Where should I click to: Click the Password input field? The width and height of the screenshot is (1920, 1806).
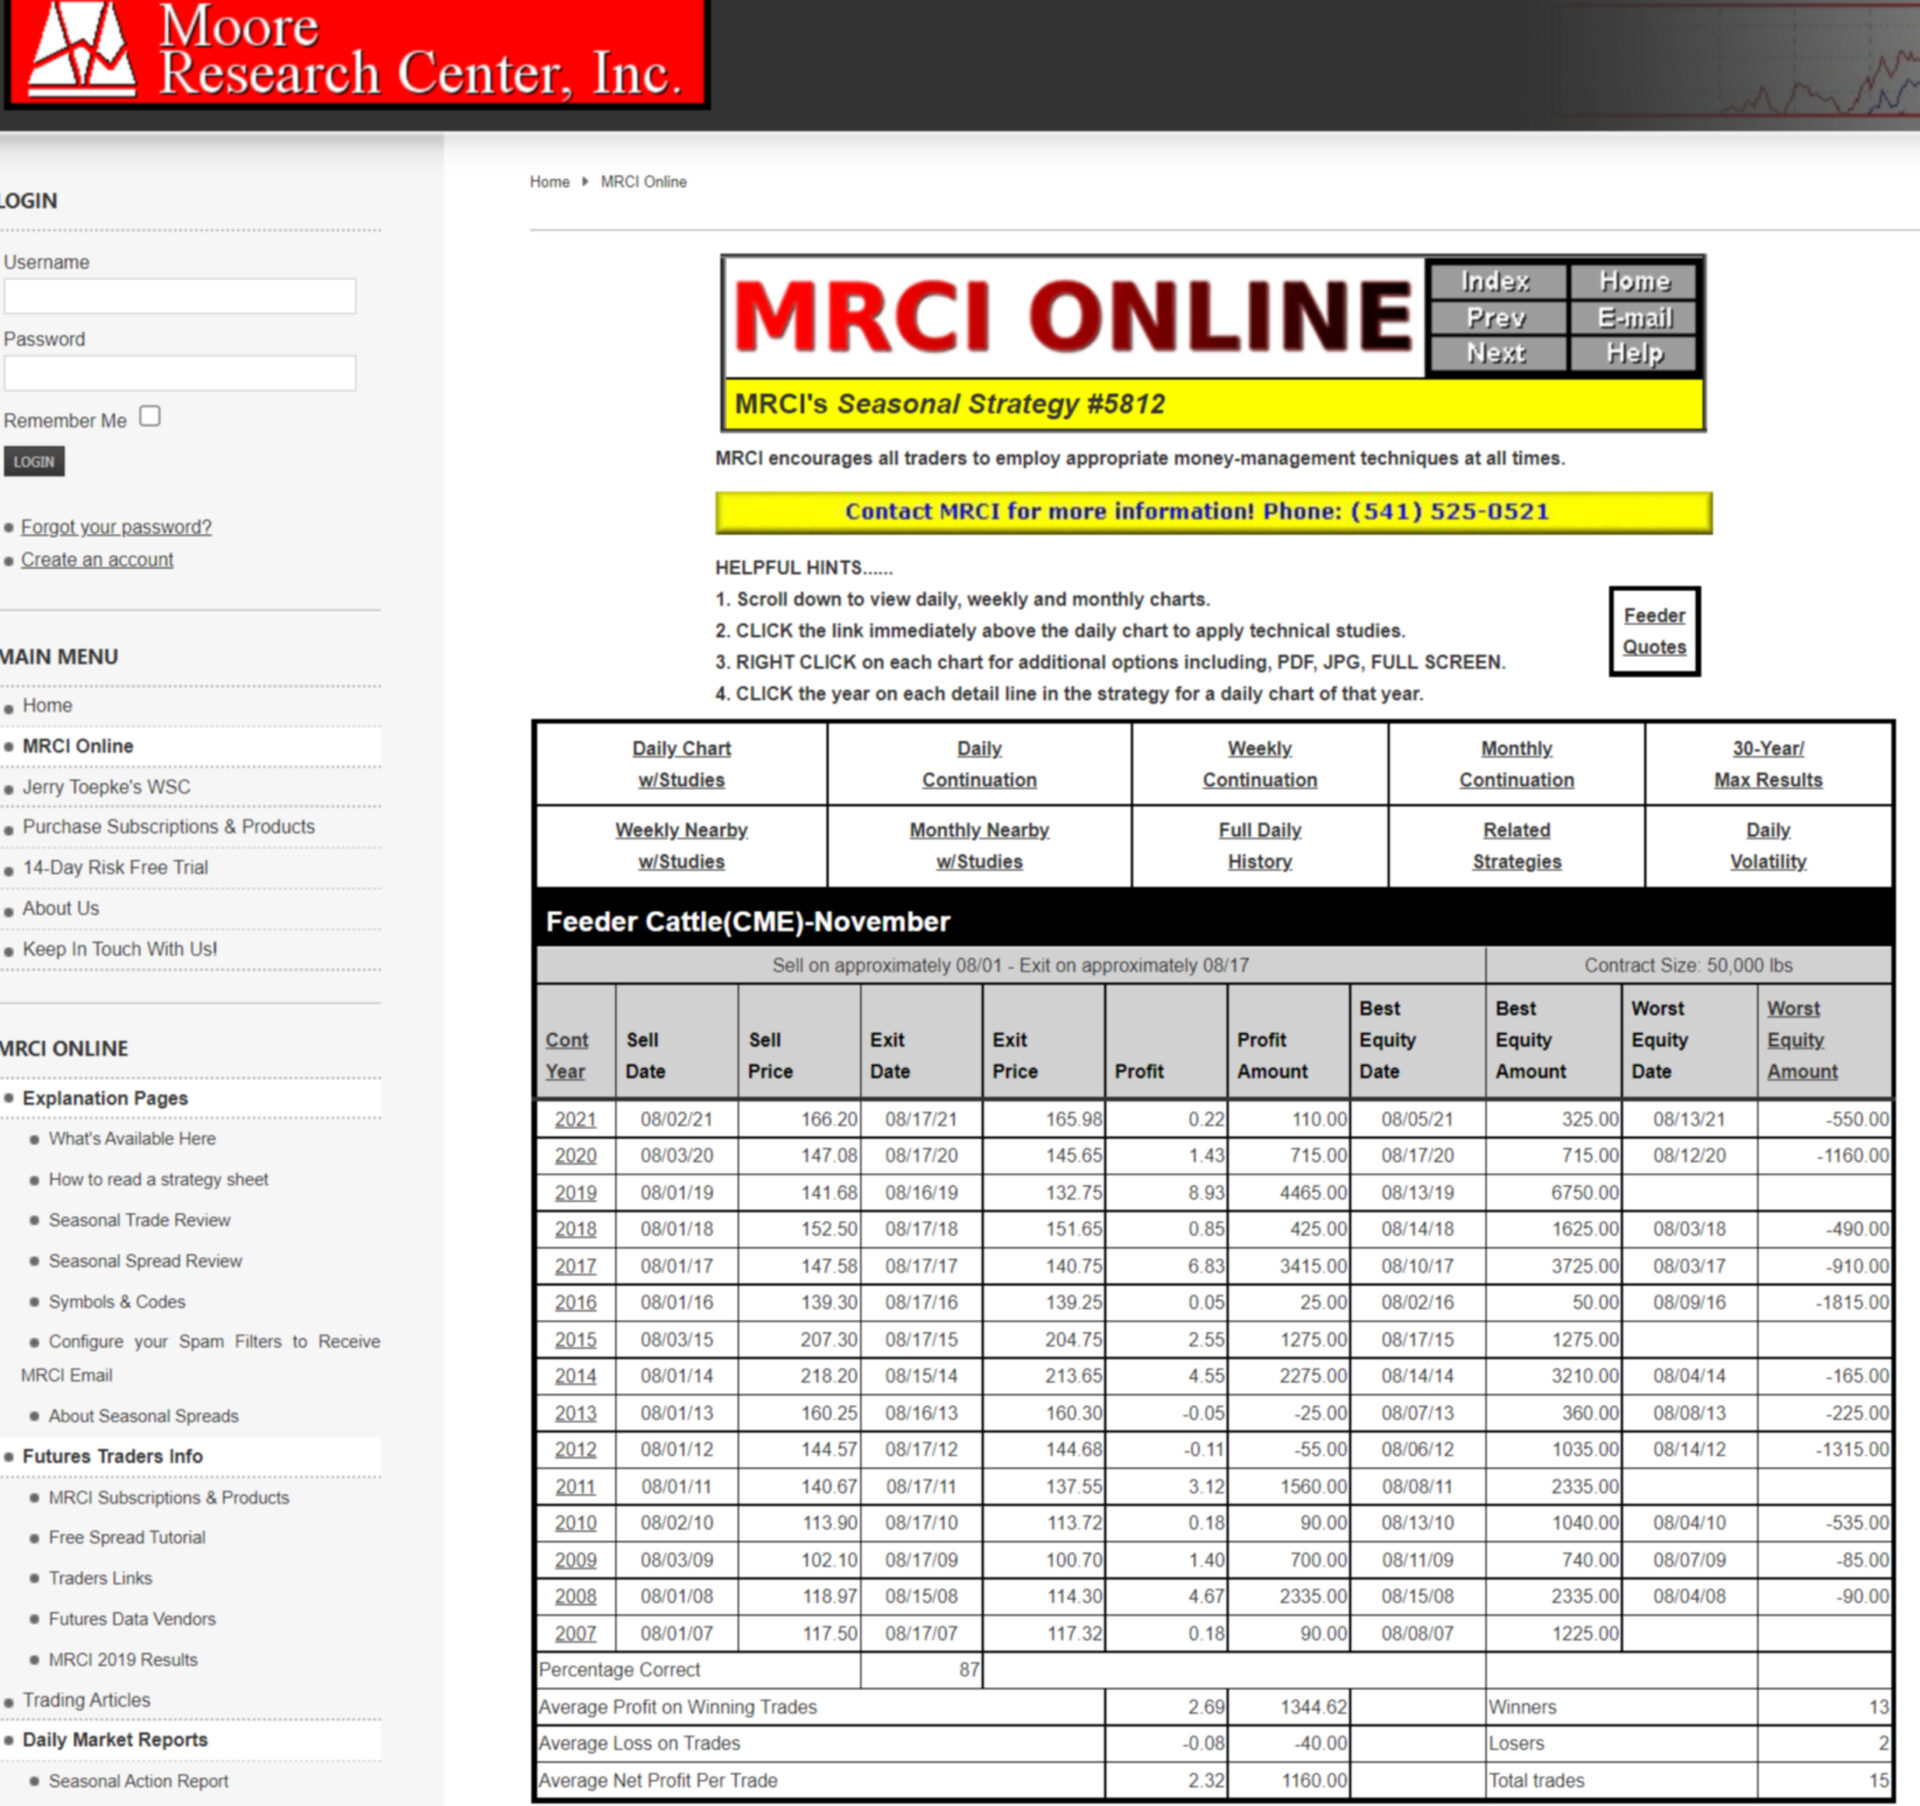pyautogui.click(x=180, y=373)
